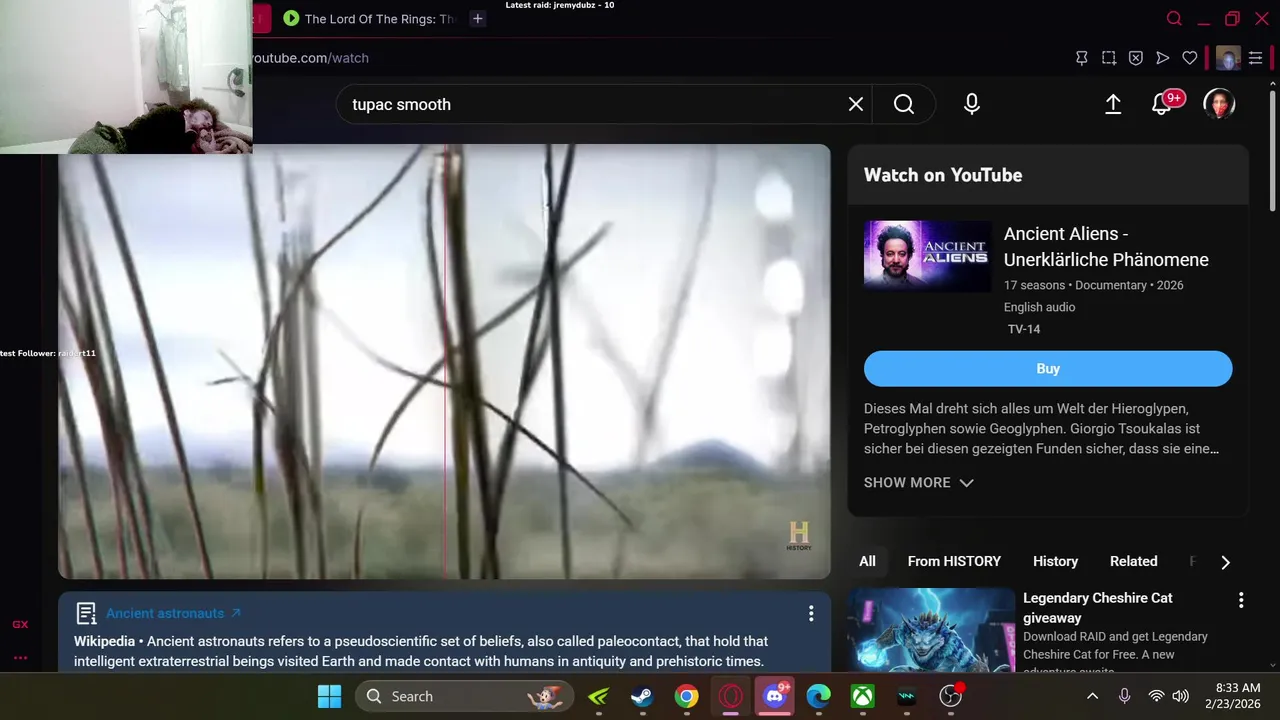The height and width of the screenshot is (720, 1280).
Task: Open Google Chrome from the taskbar
Action: [x=686, y=696]
